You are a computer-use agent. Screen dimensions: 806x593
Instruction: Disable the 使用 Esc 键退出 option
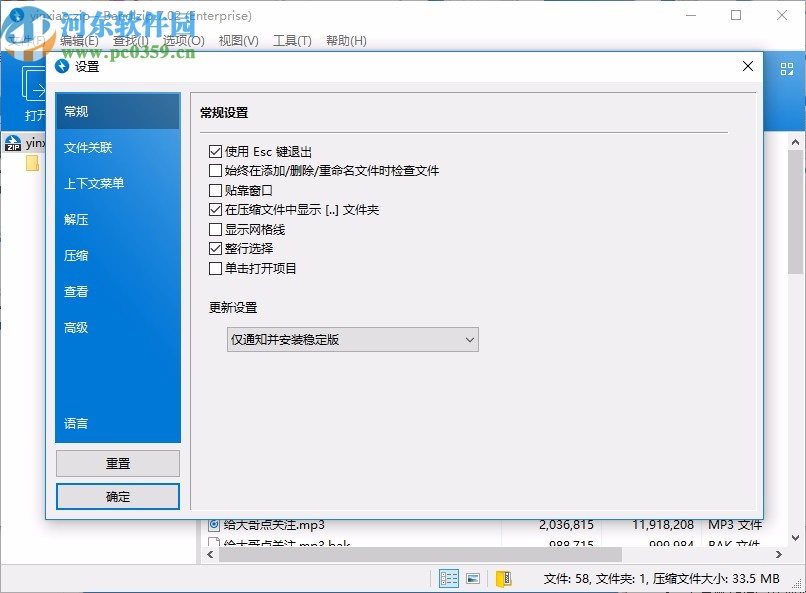216,151
